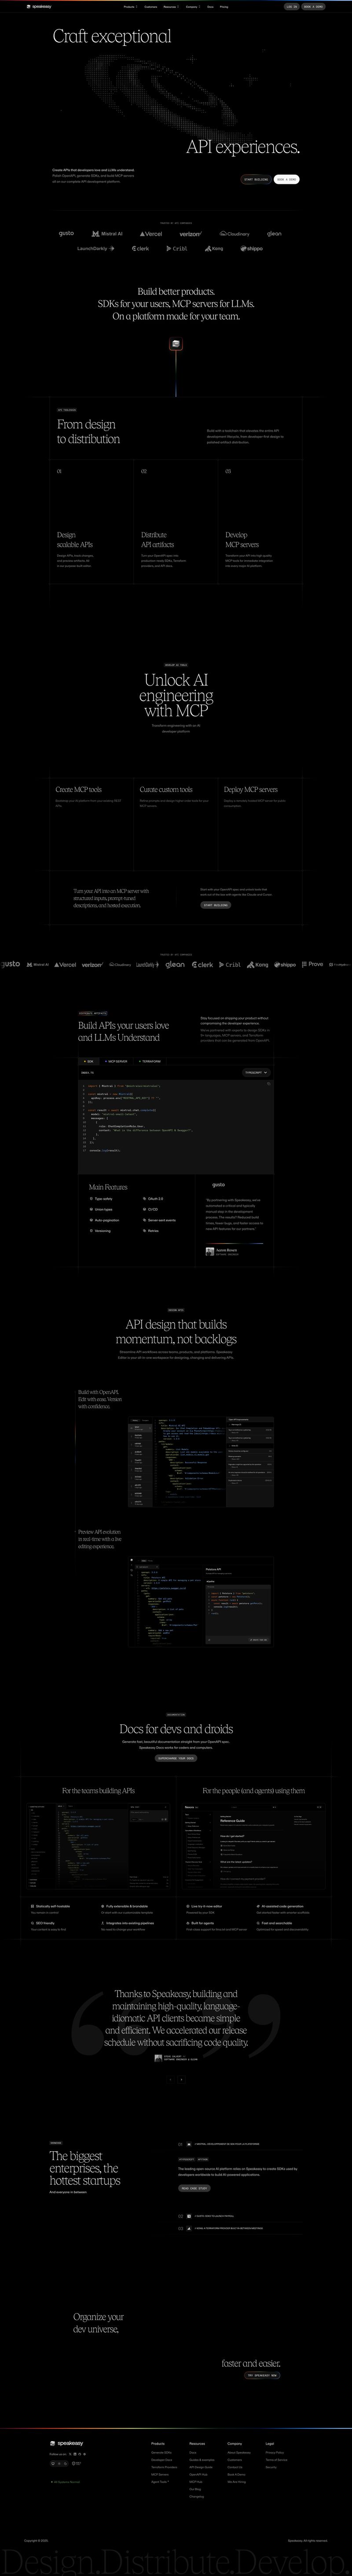The image size is (352, 2576).
Task: Open the Generate SDKs footer link
Action: point(161,2453)
